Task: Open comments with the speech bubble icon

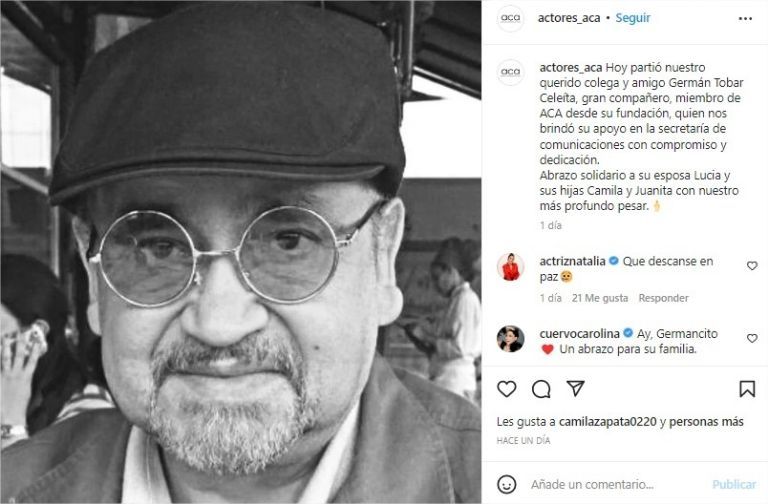Action: pyautogui.click(x=541, y=389)
